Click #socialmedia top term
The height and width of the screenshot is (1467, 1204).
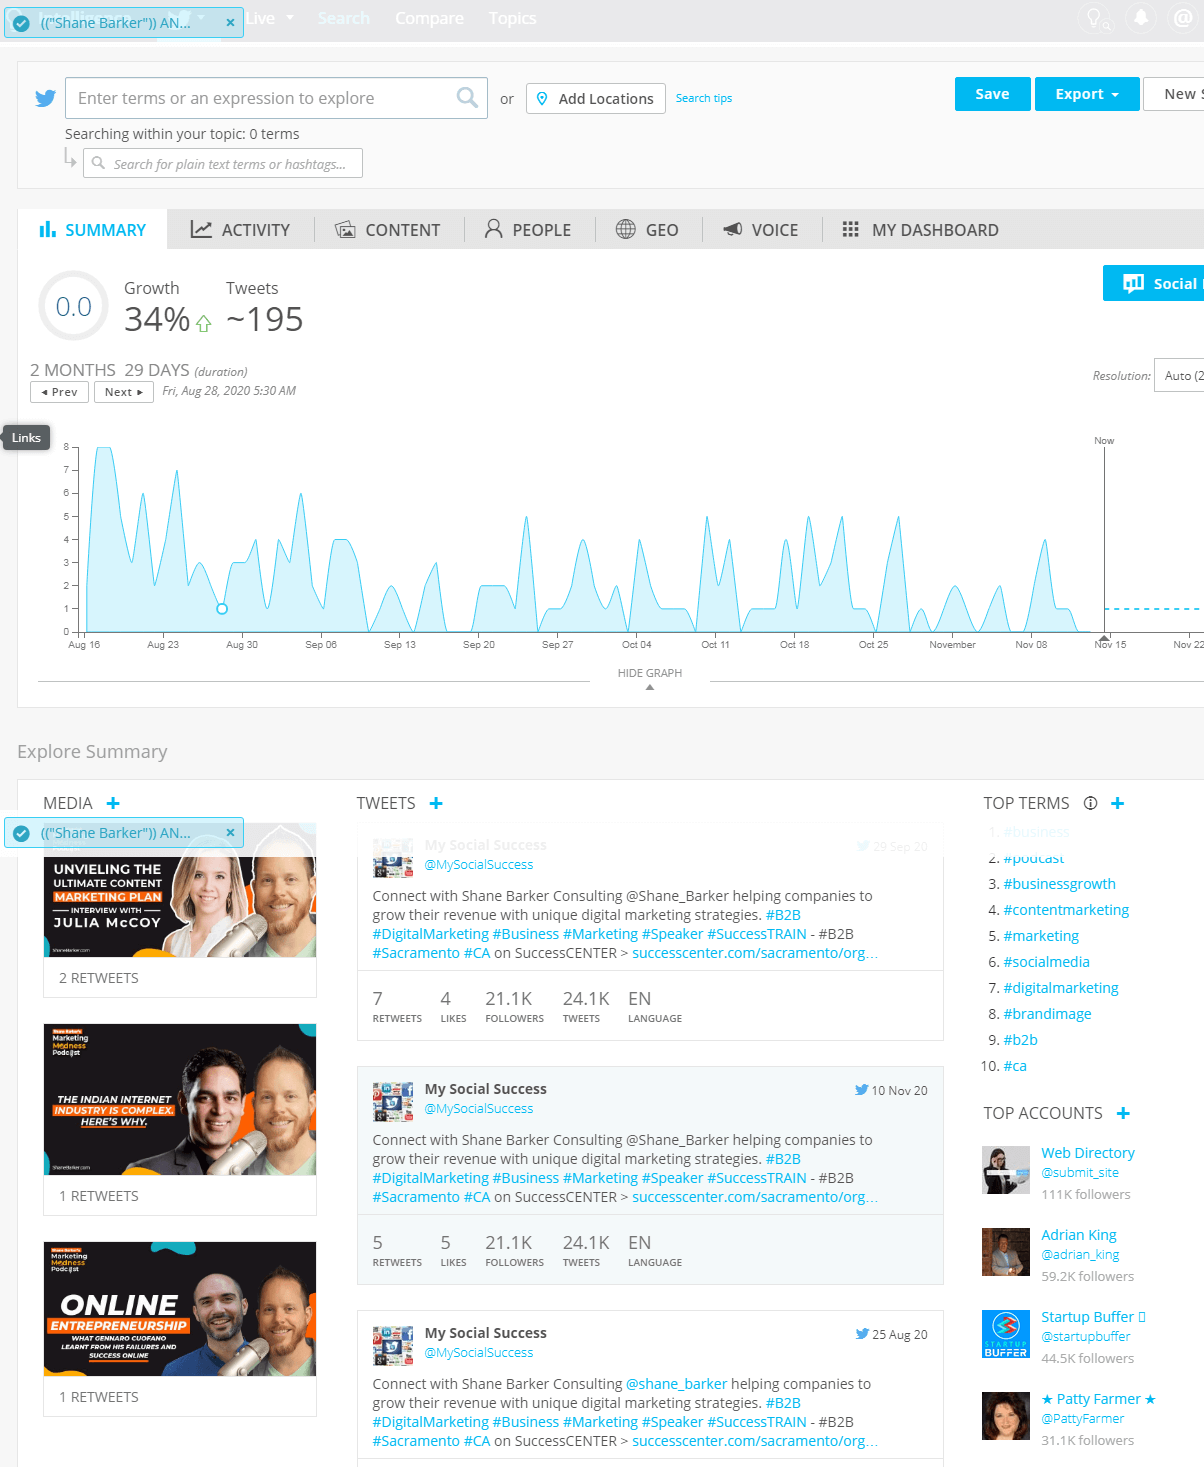pos(1046,962)
